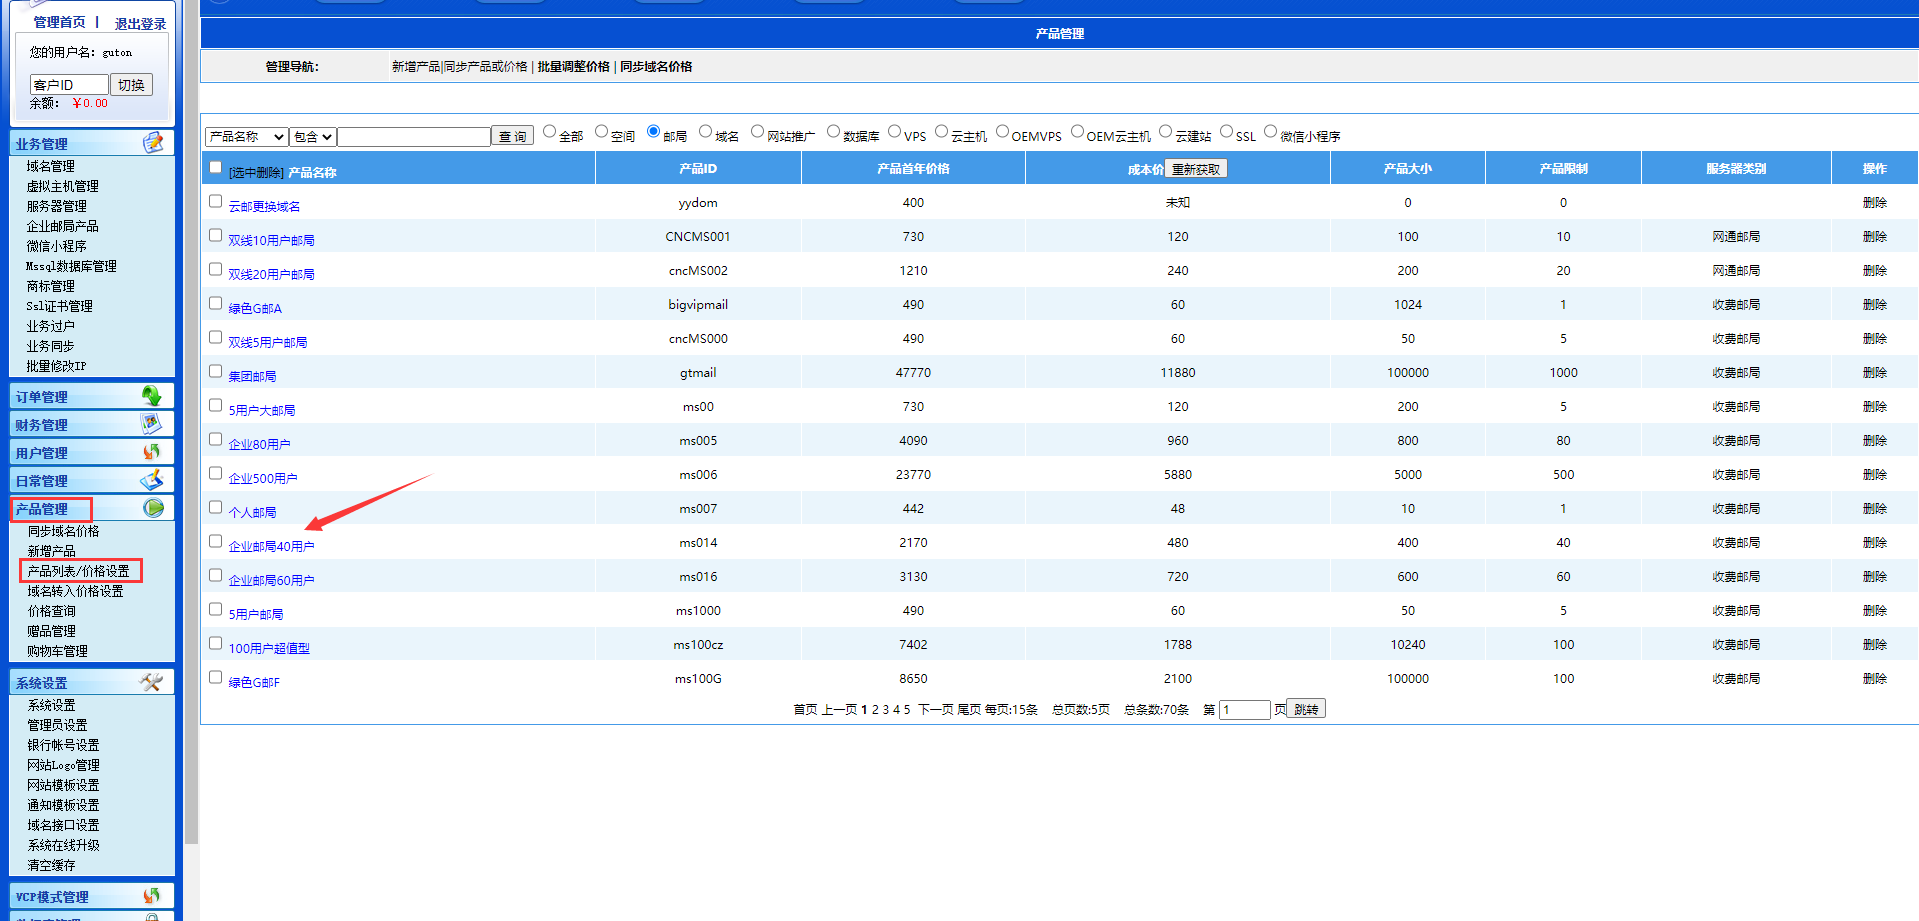The width and height of the screenshot is (1919, 921).
Task: Click the green play icon beside 产品管理
Action: (x=153, y=508)
